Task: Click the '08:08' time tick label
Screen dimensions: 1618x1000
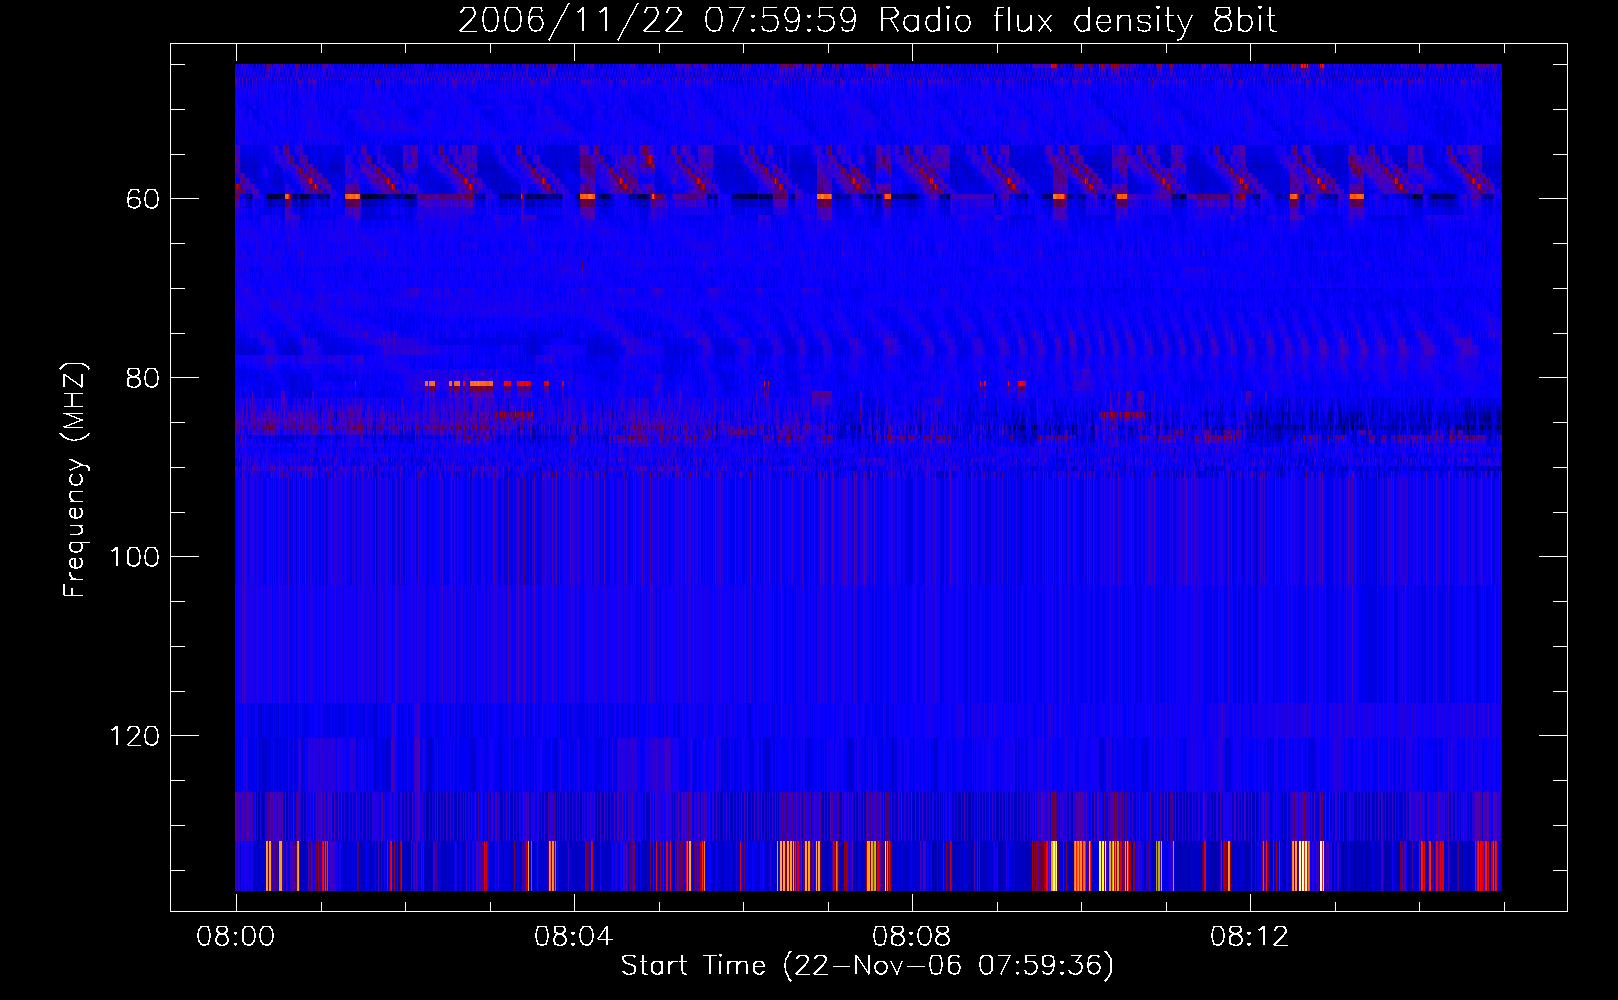Action: click(x=911, y=937)
